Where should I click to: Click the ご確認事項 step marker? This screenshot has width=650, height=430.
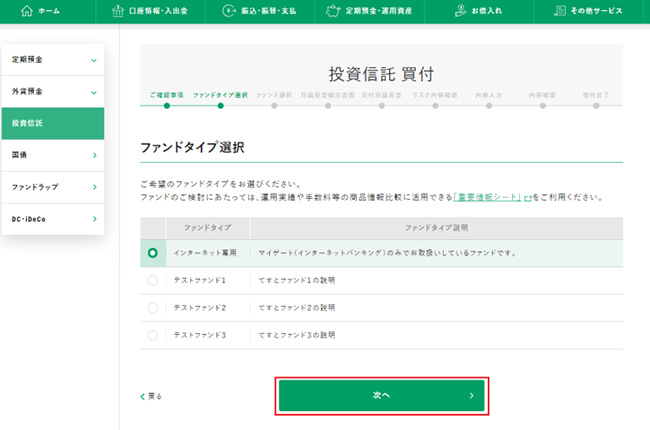167,106
